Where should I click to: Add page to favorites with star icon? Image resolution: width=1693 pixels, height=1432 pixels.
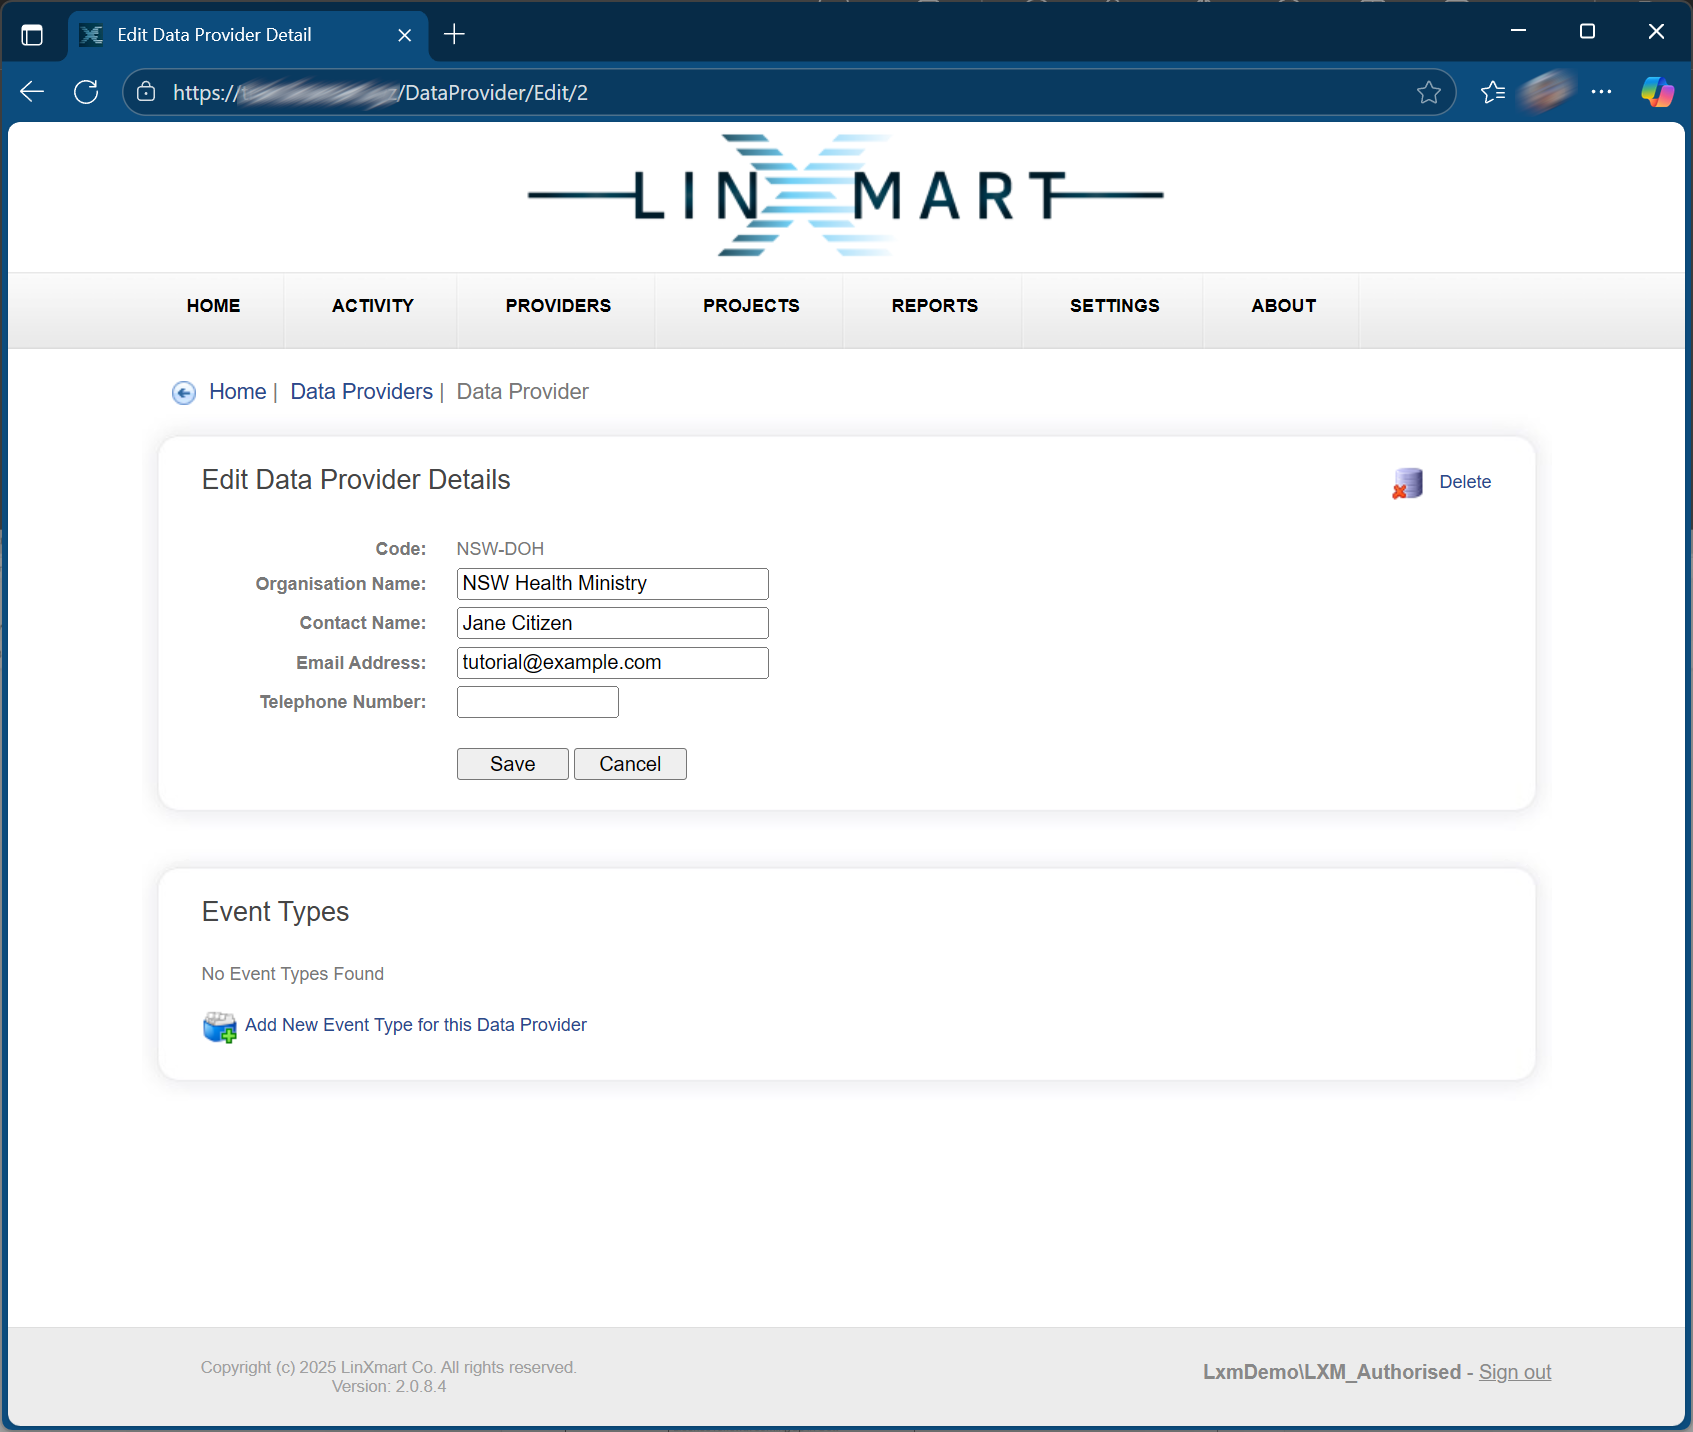1428,92
